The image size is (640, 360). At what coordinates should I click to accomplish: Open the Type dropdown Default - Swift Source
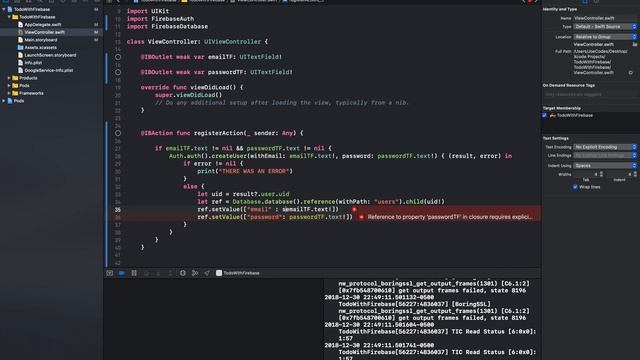pos(605,27)
